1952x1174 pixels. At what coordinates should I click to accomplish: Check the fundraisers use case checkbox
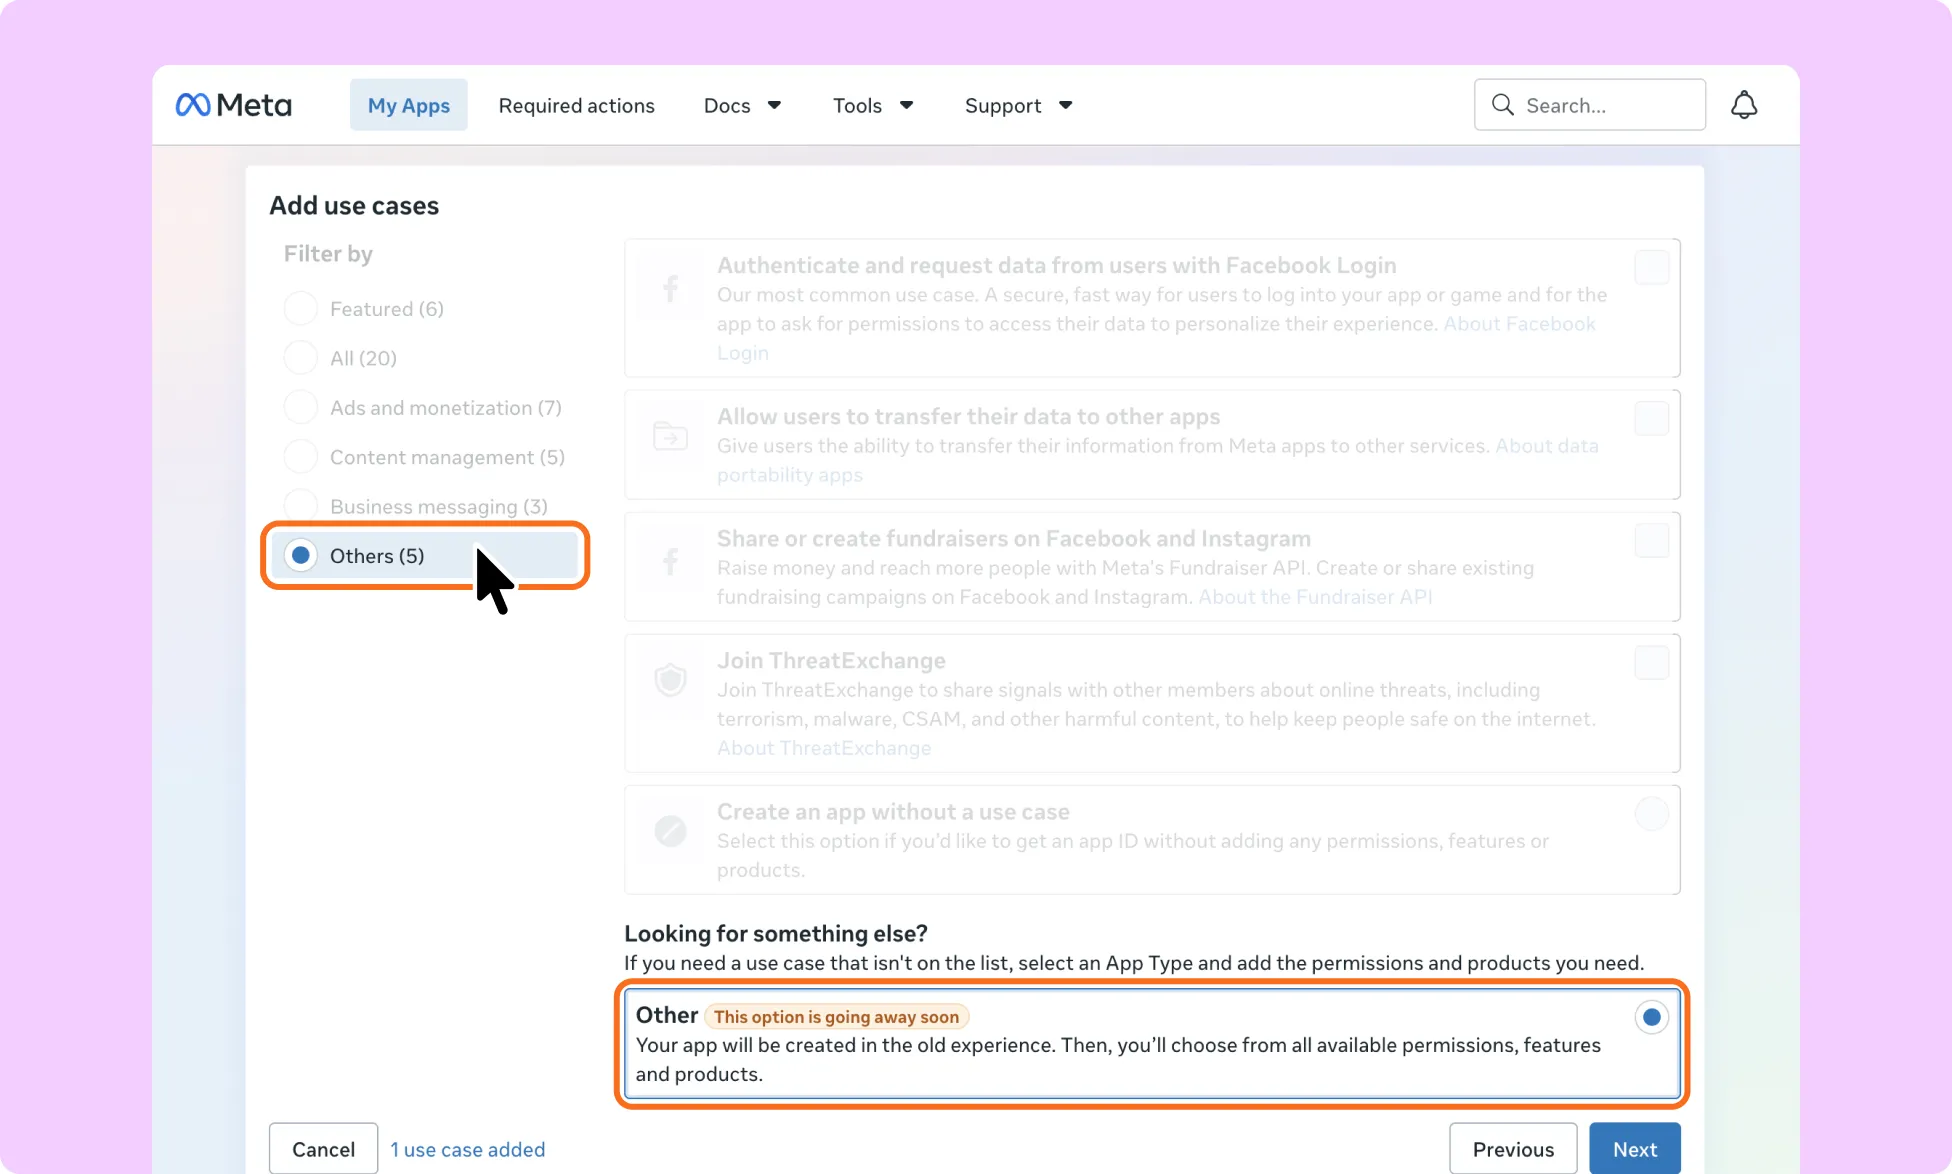pyautogui.click(x=1651, y=540)
